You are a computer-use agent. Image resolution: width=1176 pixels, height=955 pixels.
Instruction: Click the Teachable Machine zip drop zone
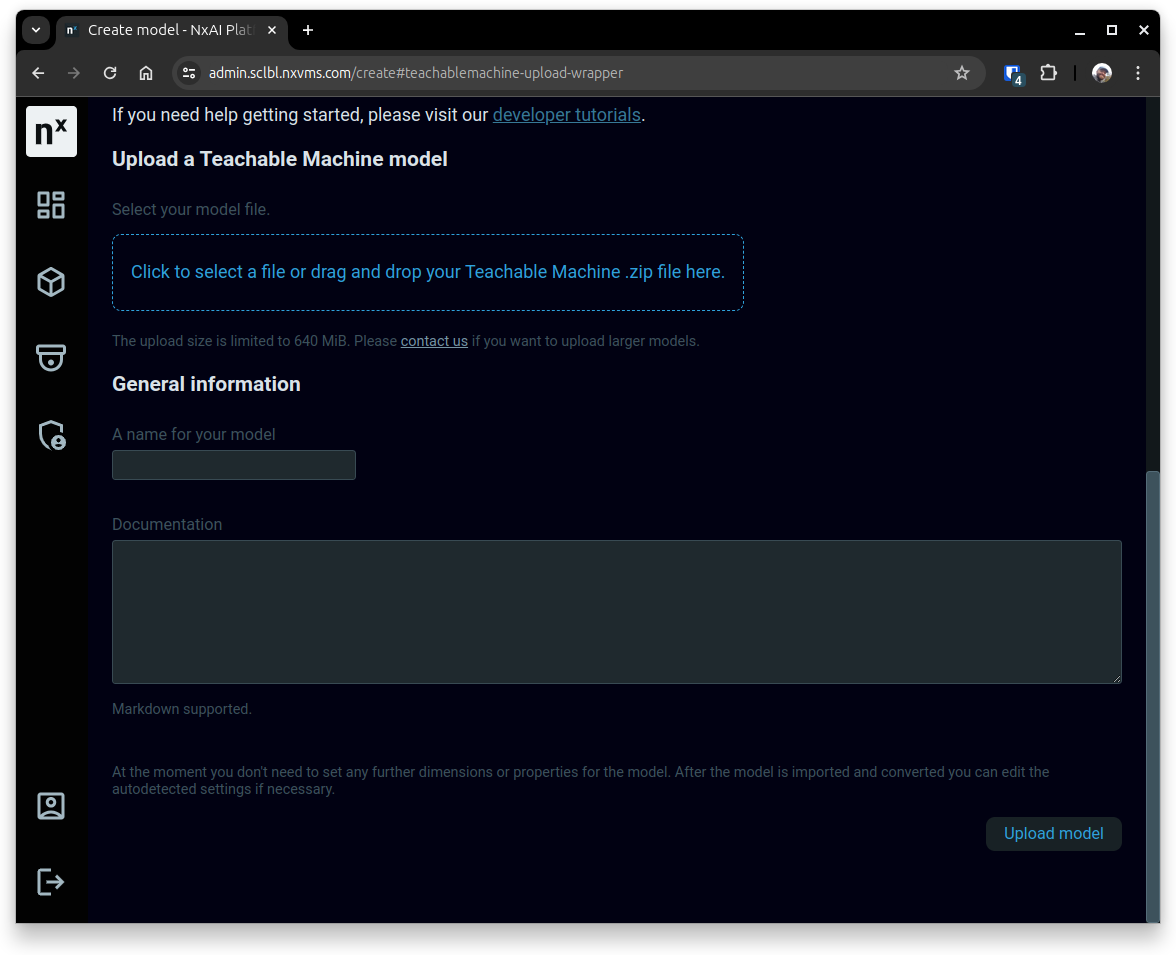coord(428,272)
